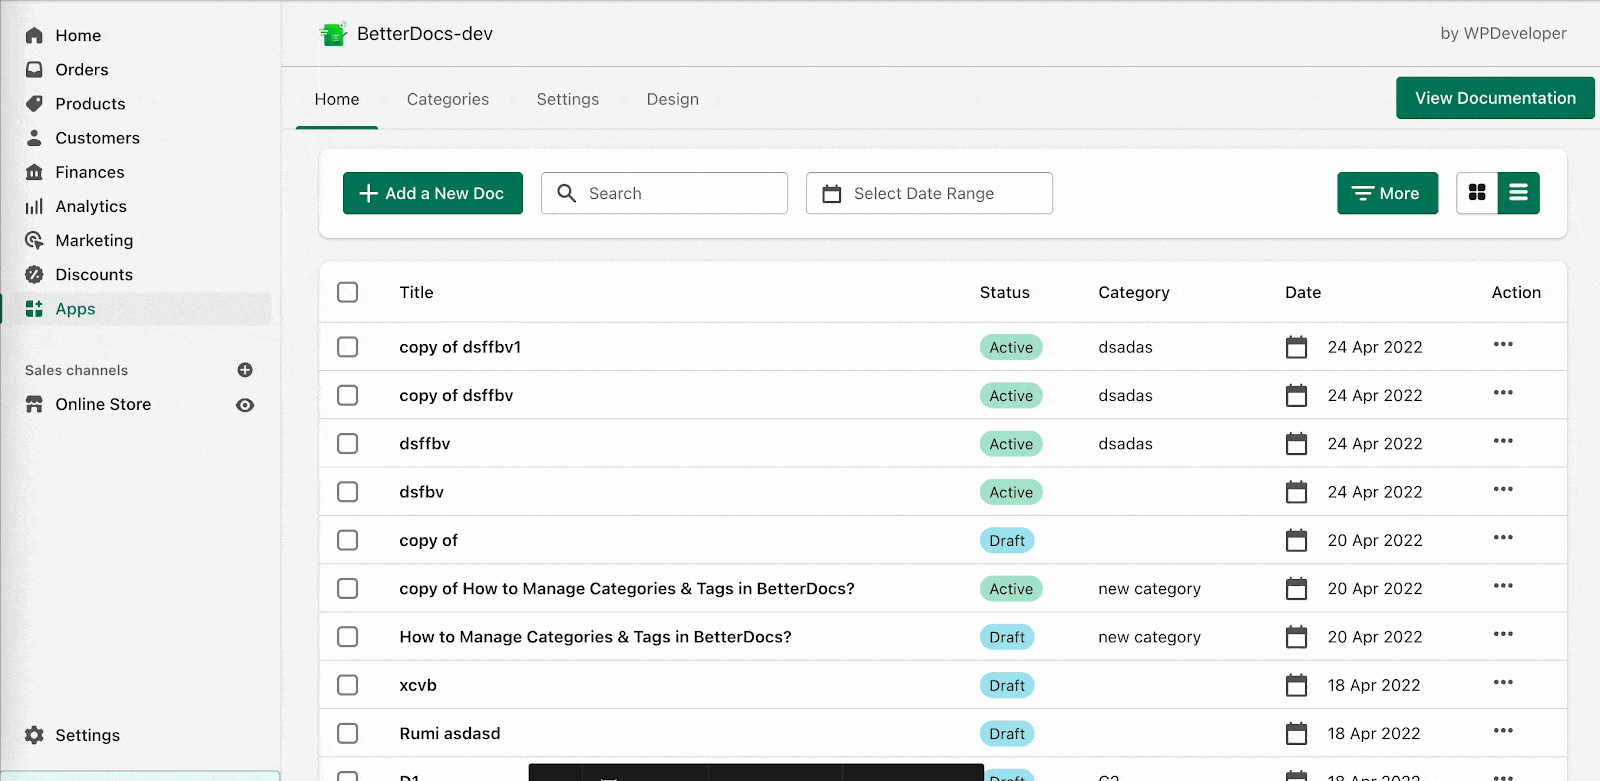
Task: Select the dsffbv row checkbox
Action: [x=348, y=443]
